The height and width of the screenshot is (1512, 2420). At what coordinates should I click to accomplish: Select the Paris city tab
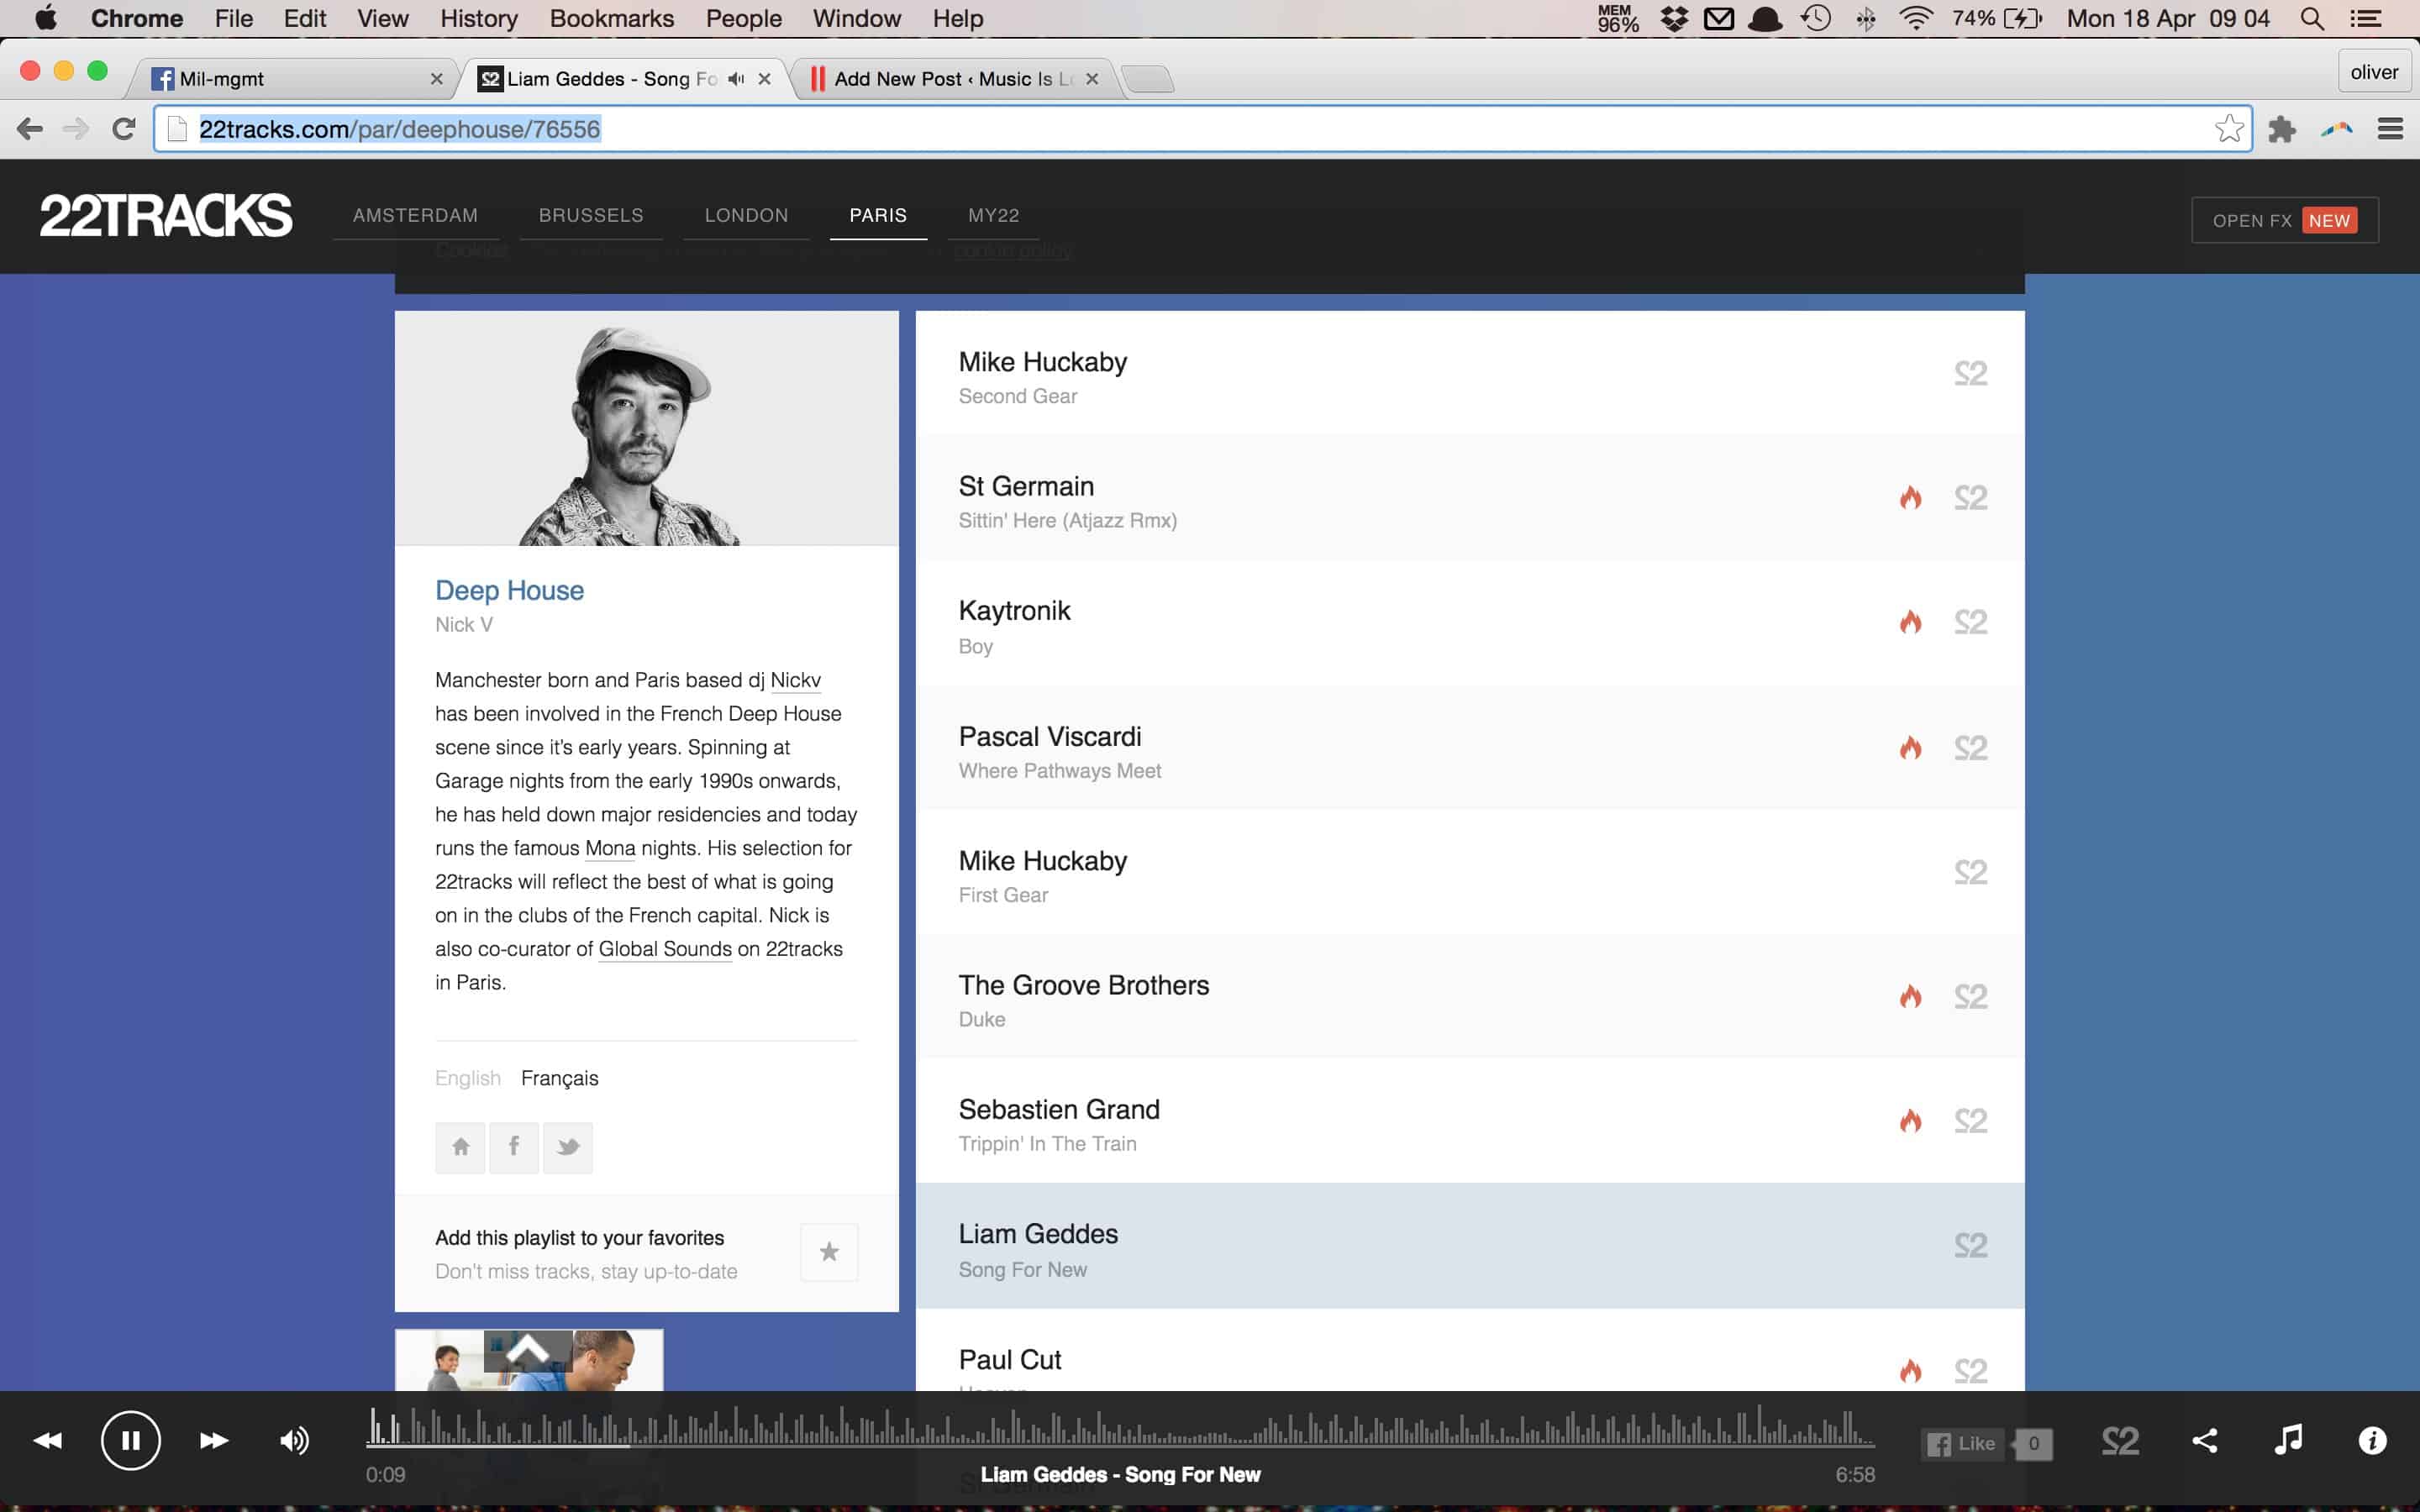click(x=878, y=215)
